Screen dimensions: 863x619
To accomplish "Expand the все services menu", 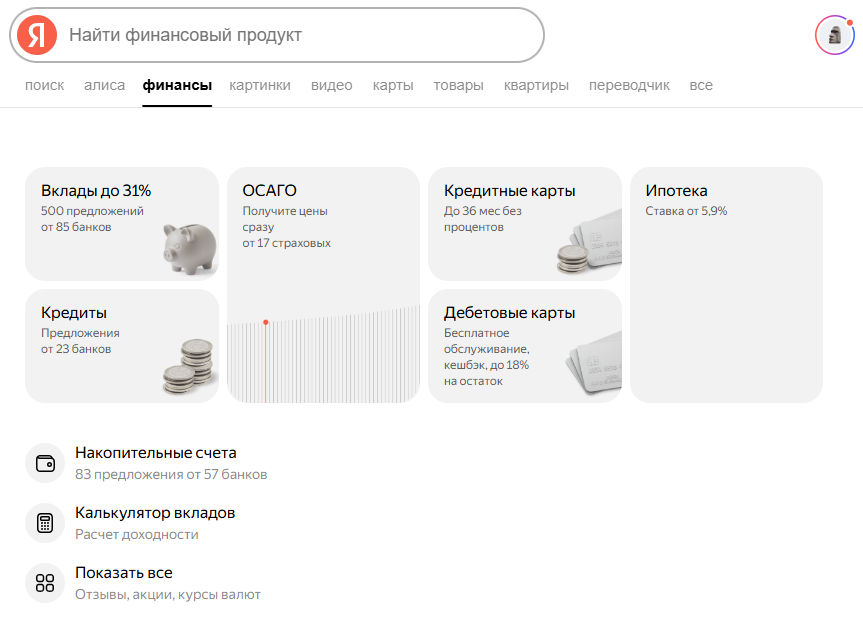I will click(x=701, y=85).
